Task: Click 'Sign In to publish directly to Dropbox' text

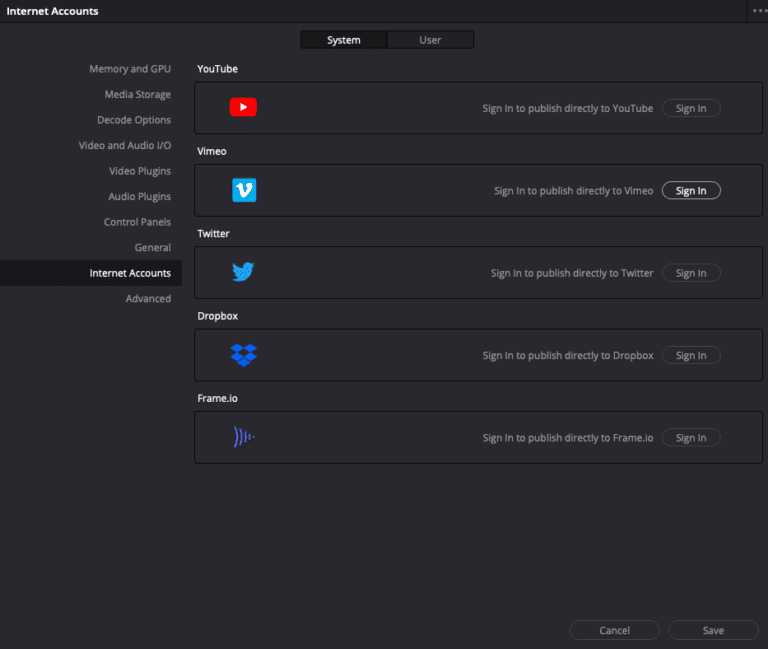Action: tap(568, 355)
